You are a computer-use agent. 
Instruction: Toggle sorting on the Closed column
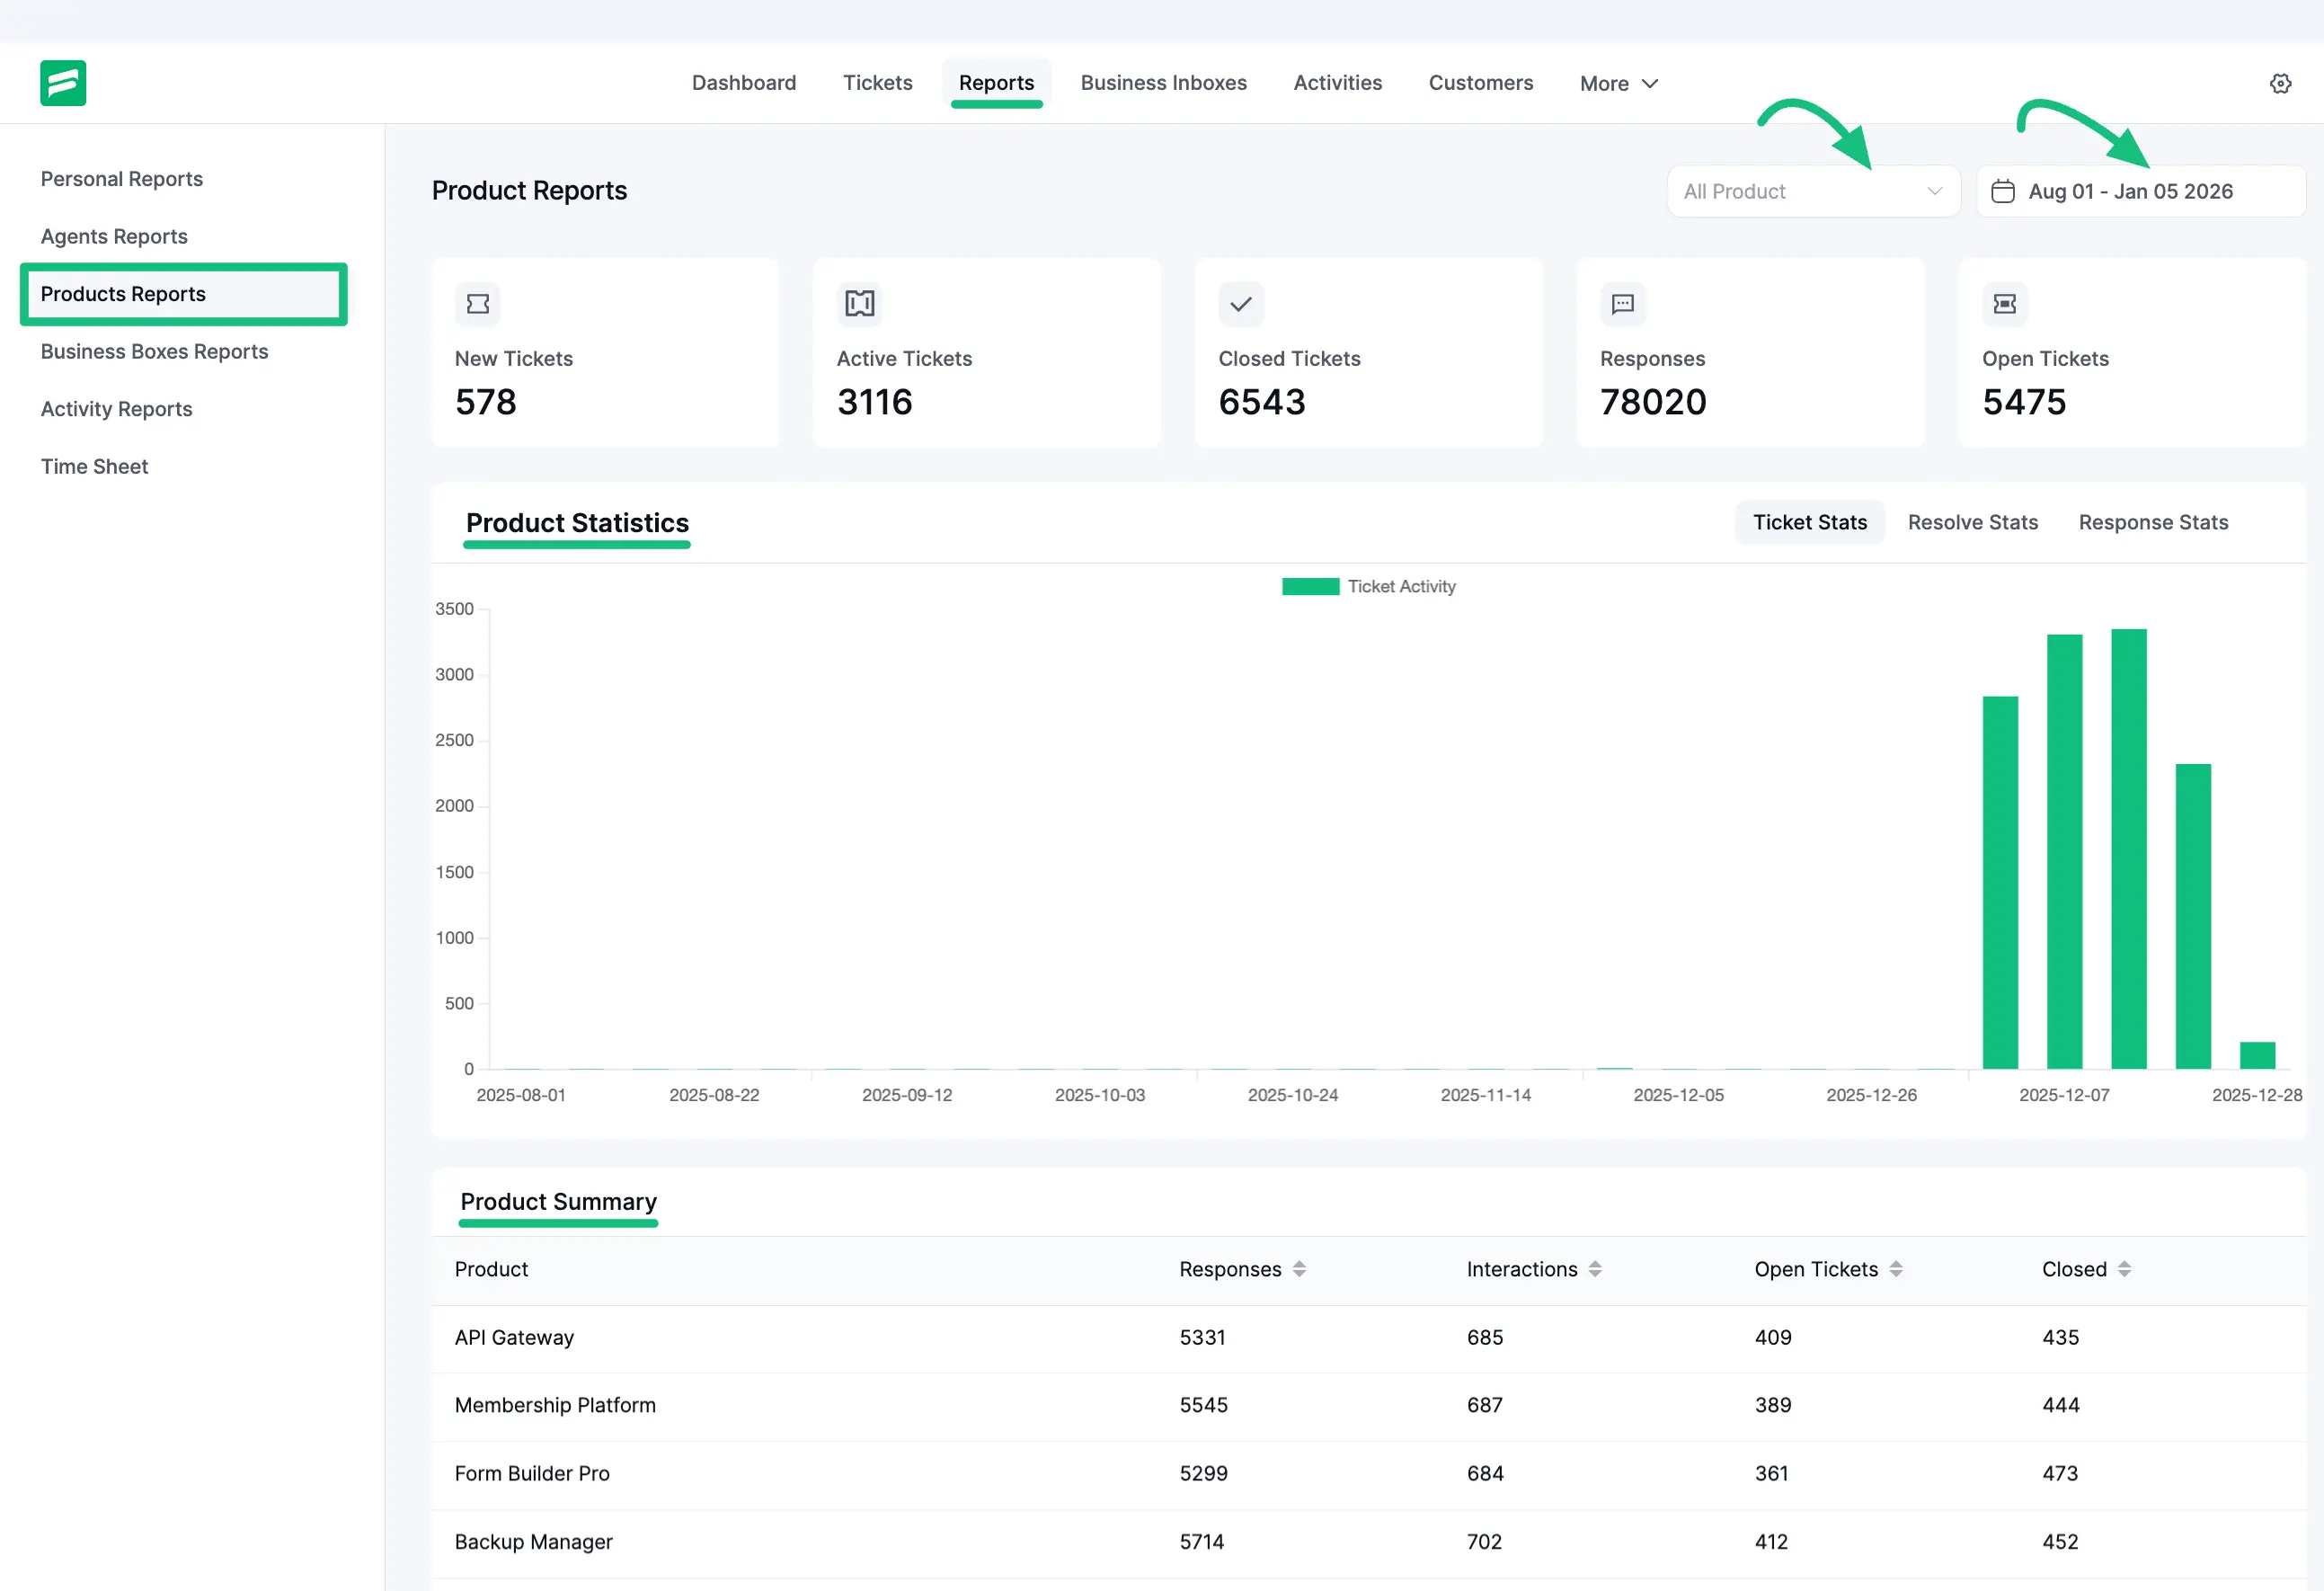click(2126, 1269)
